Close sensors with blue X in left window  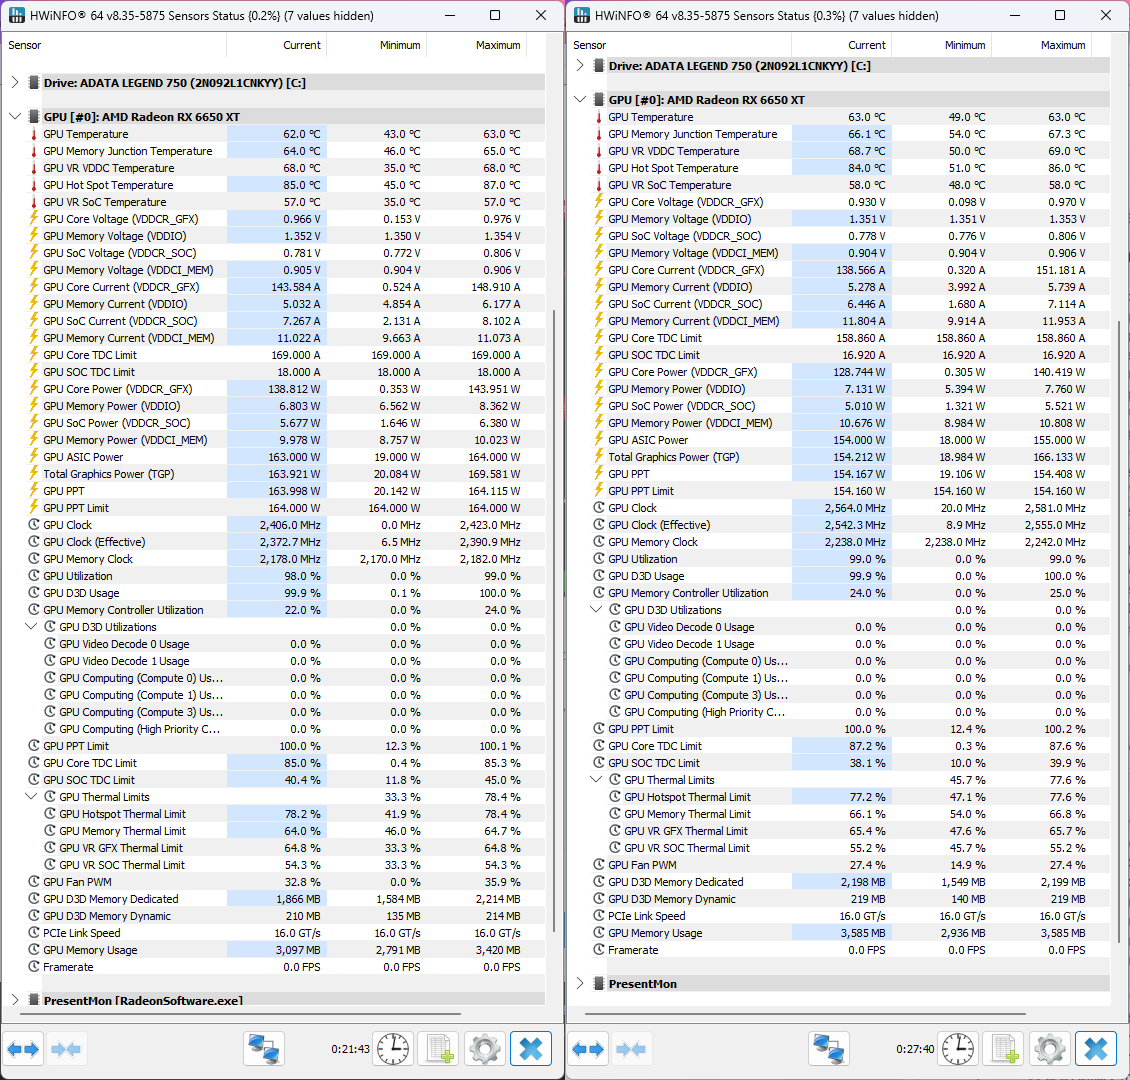(531, 1049)
